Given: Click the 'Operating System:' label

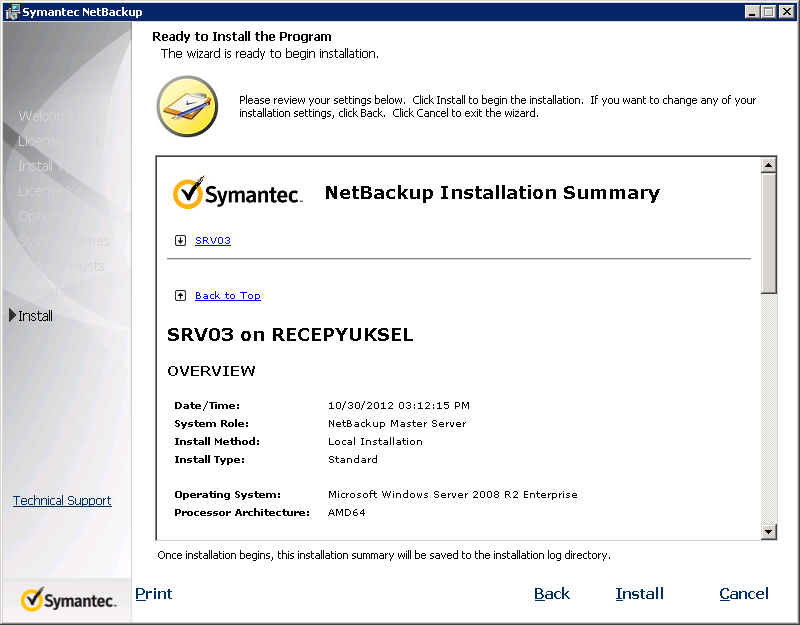Looking at the screenshot, I should point(228,494).
